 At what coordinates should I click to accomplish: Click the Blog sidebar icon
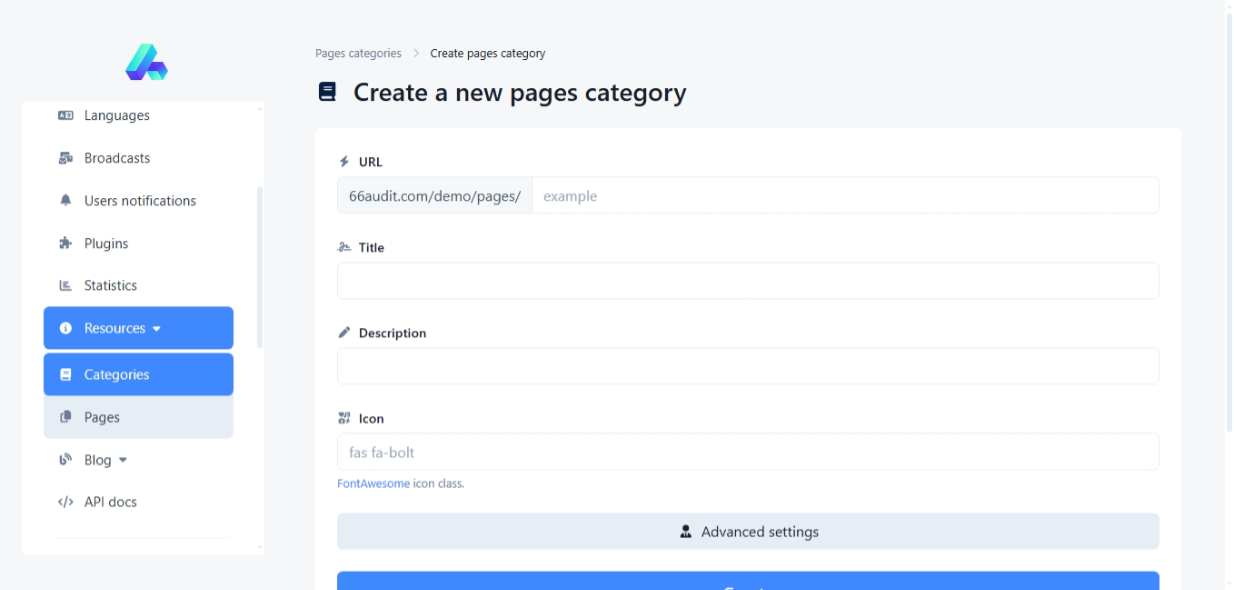click(x=66, y=460)
